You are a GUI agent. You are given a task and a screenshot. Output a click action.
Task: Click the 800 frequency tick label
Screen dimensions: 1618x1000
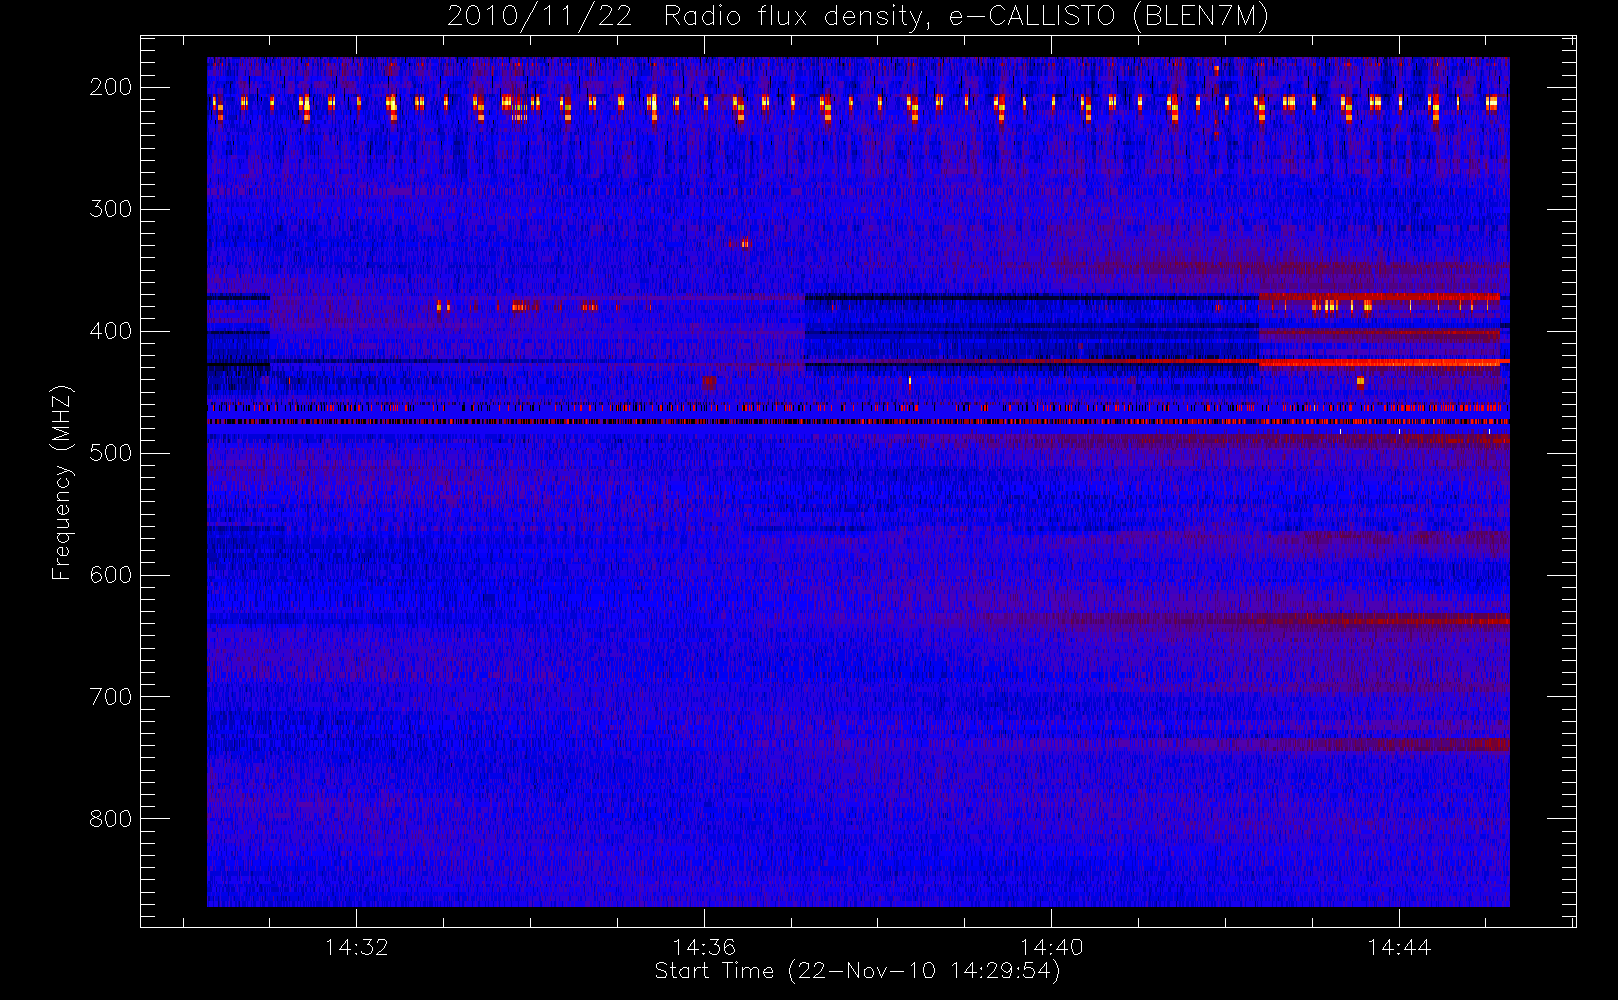click(111, 819)
